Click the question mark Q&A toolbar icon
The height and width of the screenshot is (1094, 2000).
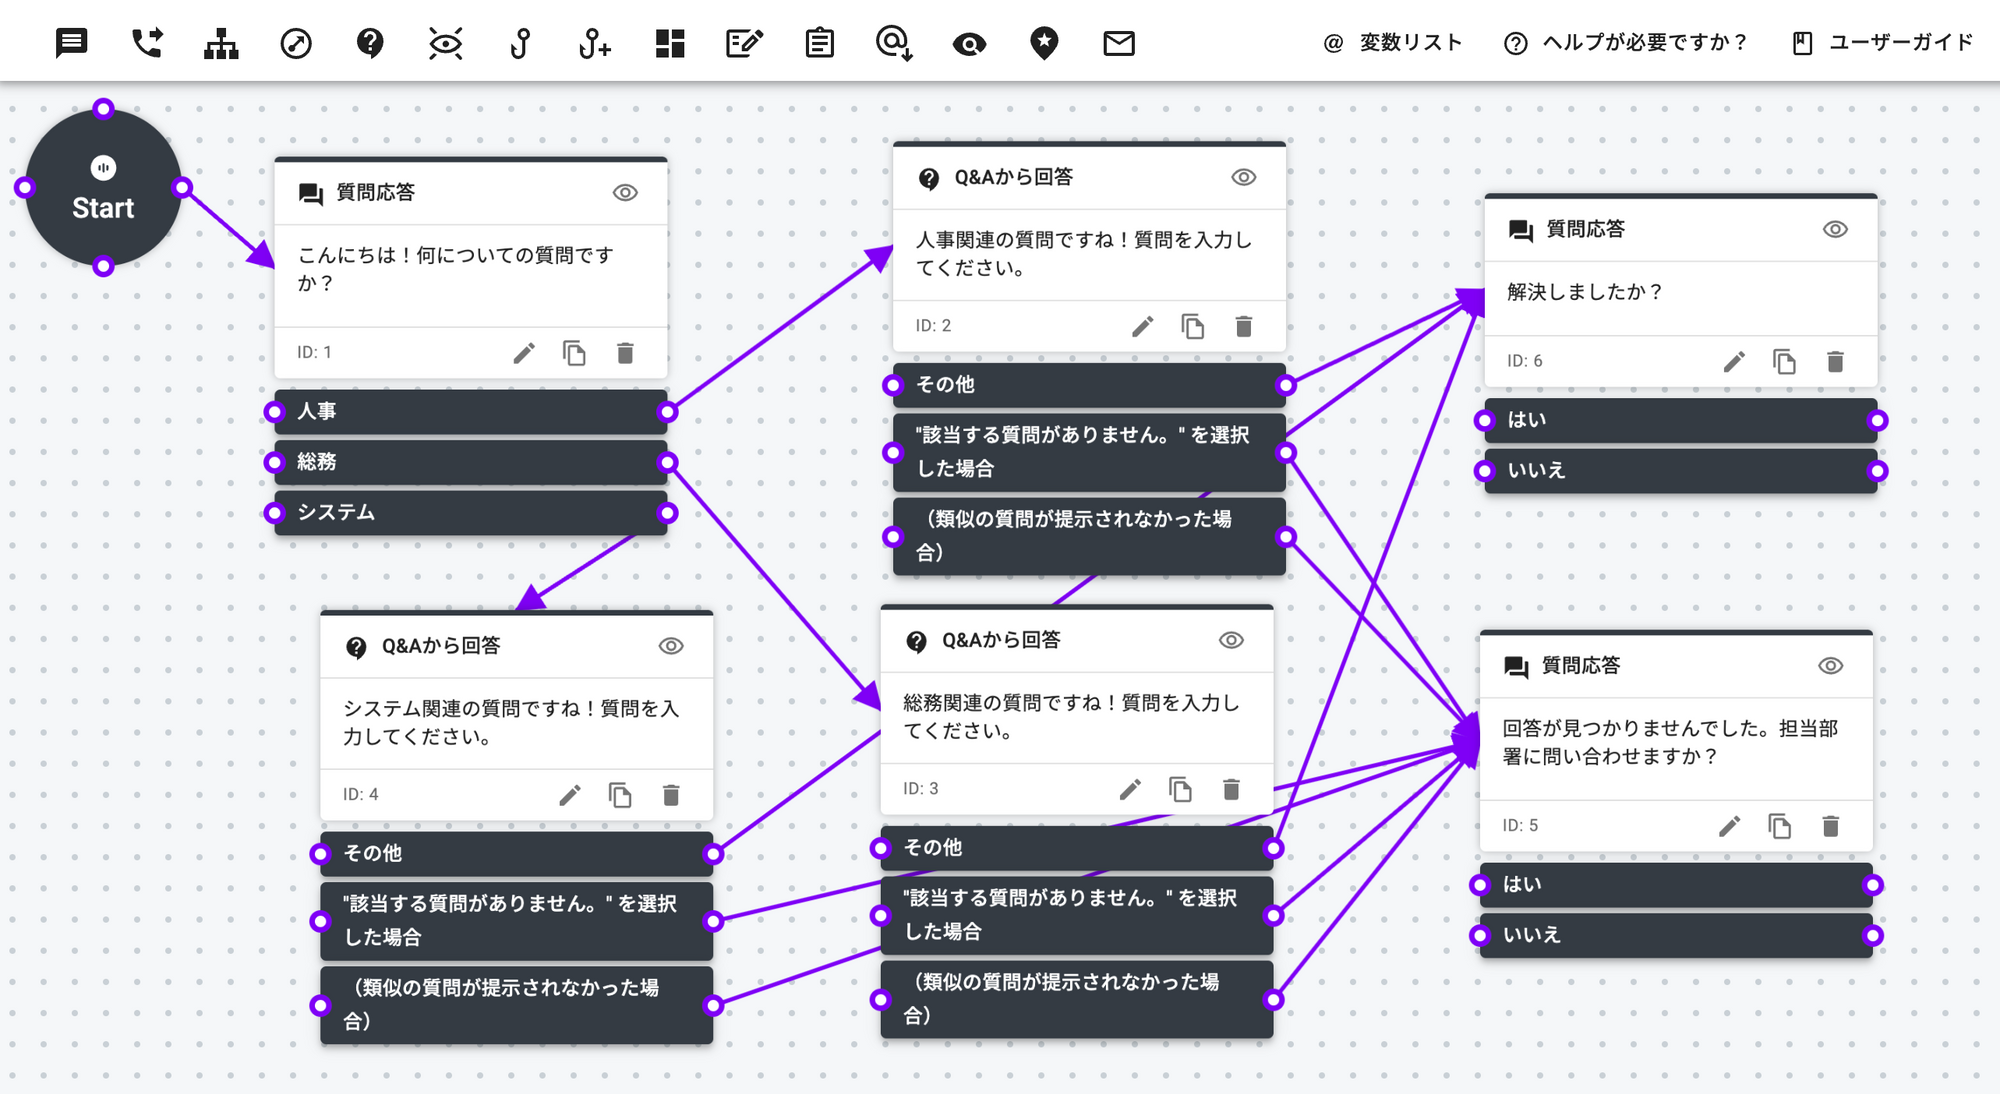pyautogui.click(x=370, y=43)
